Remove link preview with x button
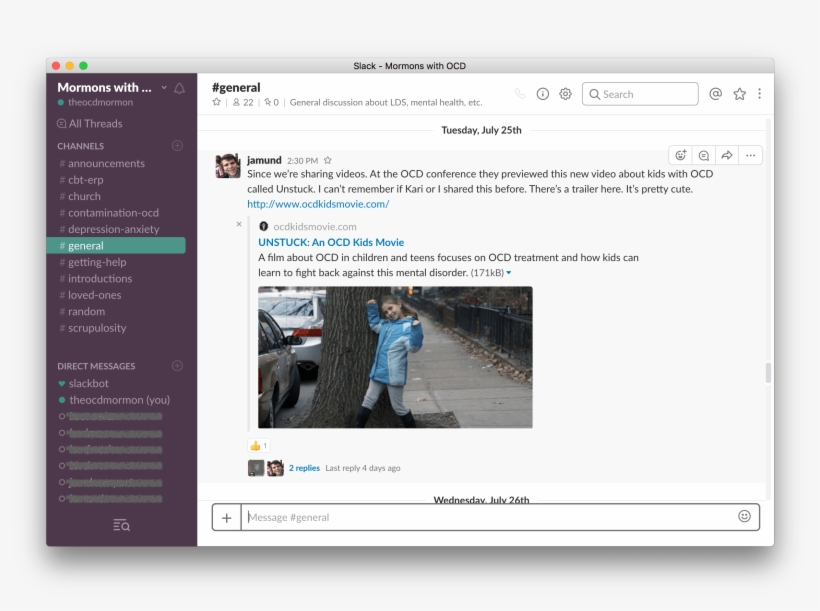The height and width of the screenshot is (611, 820). point(239,224)
